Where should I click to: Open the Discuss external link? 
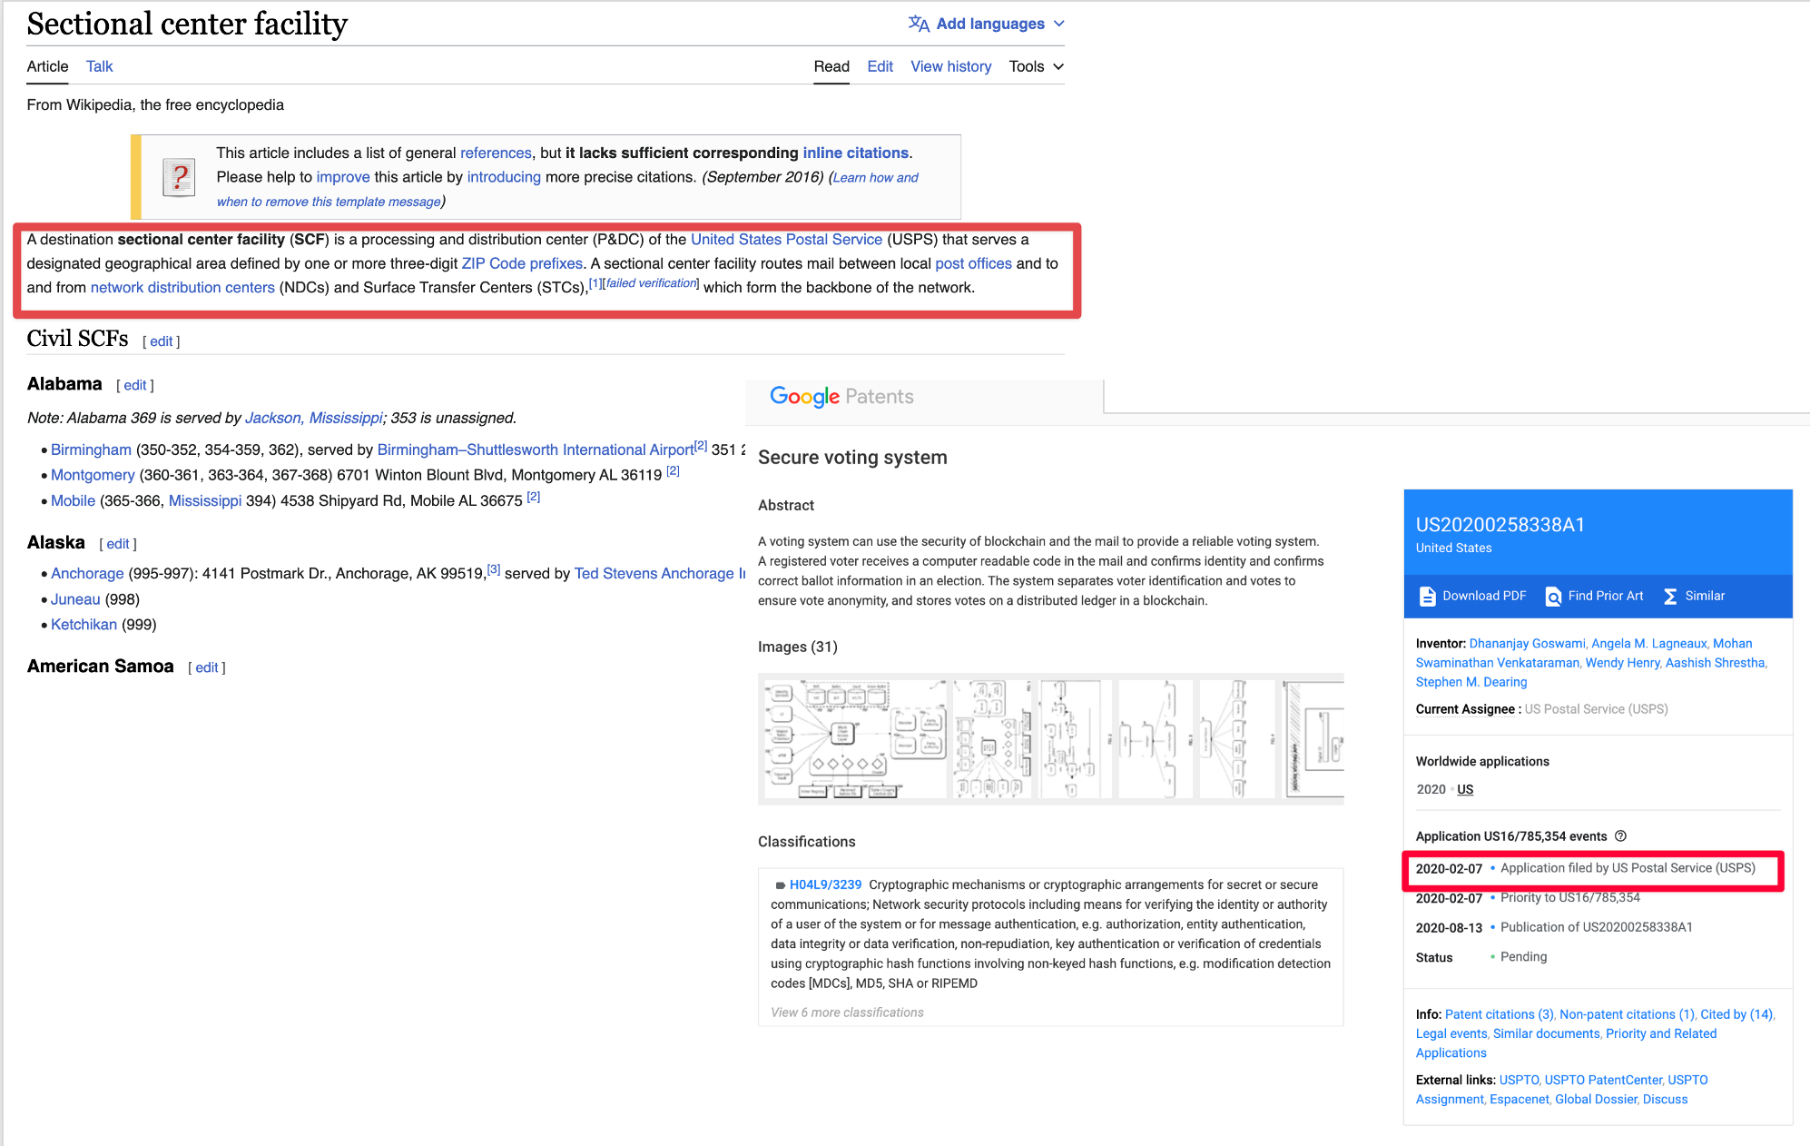click(x=1665, y=1099)
